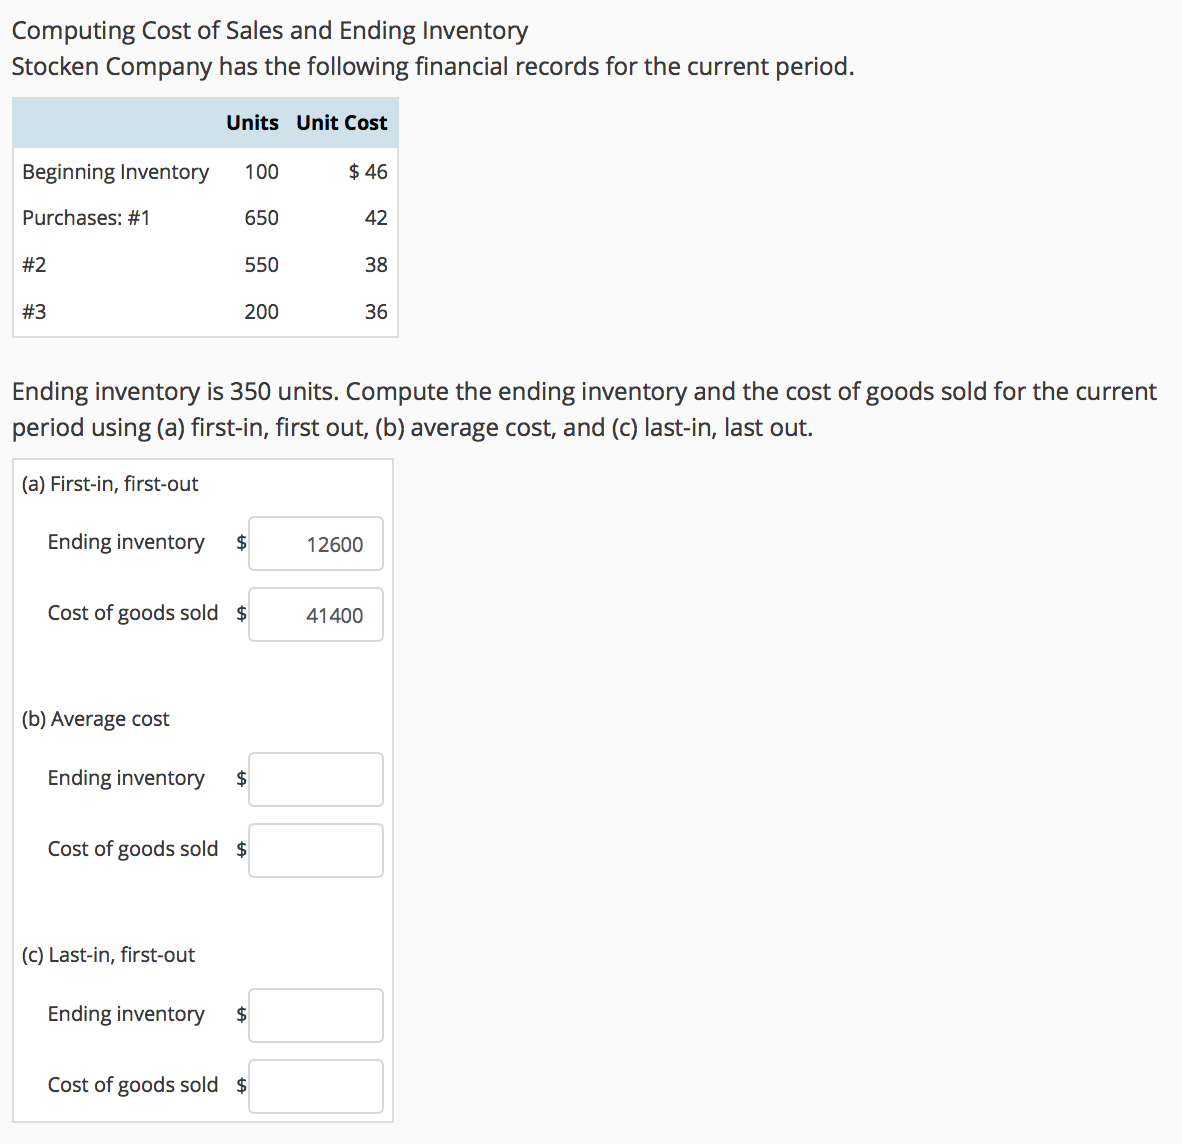This screenshot has width=1182, height=1144.
Task: Click the LIFO Cost of goods sold input
Action: coord(315,1087)
